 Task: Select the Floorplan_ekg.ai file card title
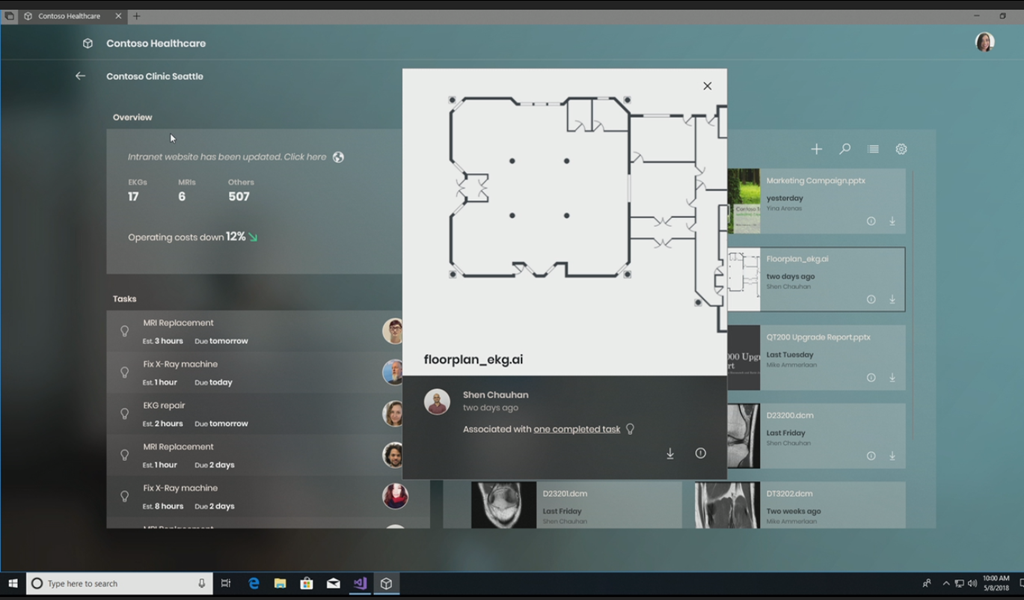[797, 259]
